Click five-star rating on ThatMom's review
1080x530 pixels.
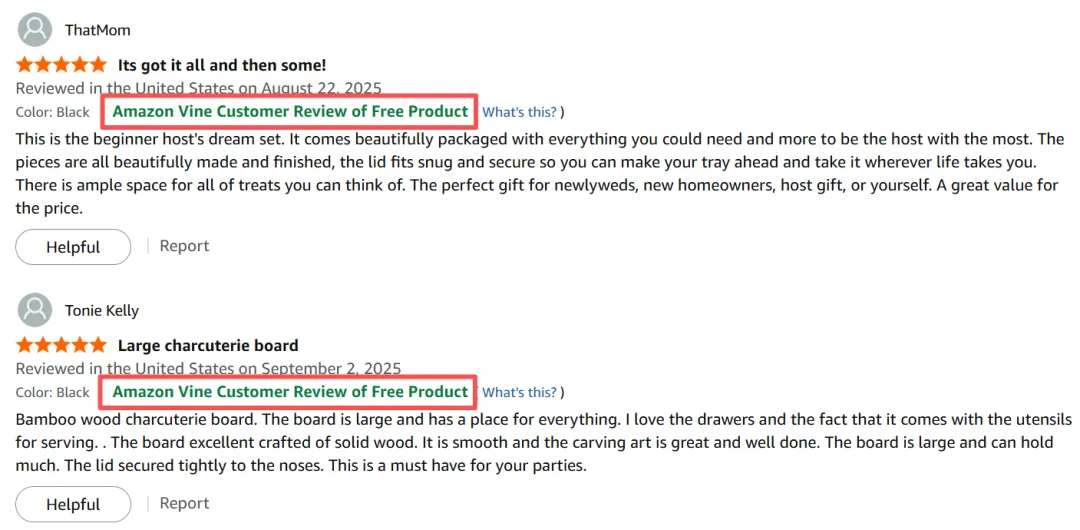[61, 65]
